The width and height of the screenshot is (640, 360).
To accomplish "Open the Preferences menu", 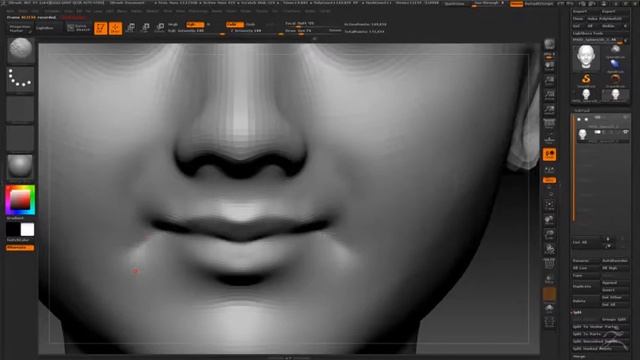I will pos(198,11).
